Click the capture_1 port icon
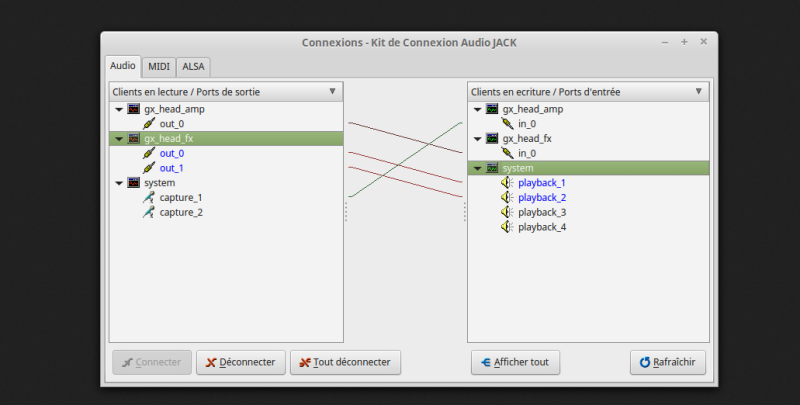This screenshot has height=405, width=800. pyautogui.click(x=149, y=198)
